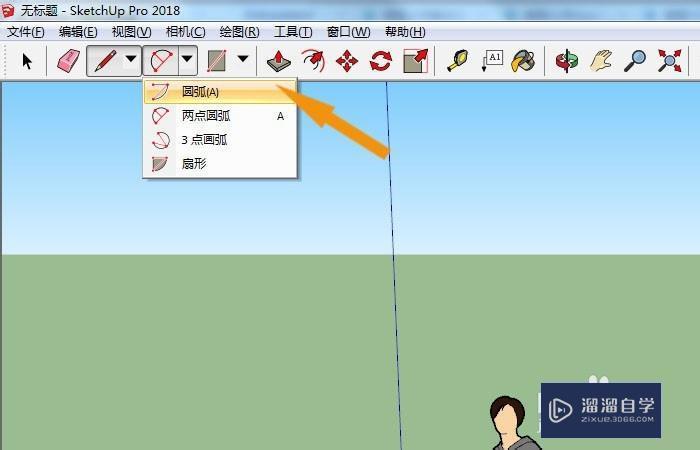Pick the Rotate tool
The image size is (700, 450).
click(x=381, y=61)
